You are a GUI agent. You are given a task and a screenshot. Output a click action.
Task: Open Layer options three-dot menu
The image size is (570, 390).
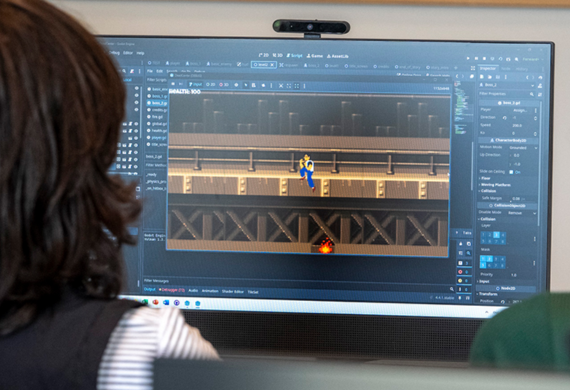point(535,239)
